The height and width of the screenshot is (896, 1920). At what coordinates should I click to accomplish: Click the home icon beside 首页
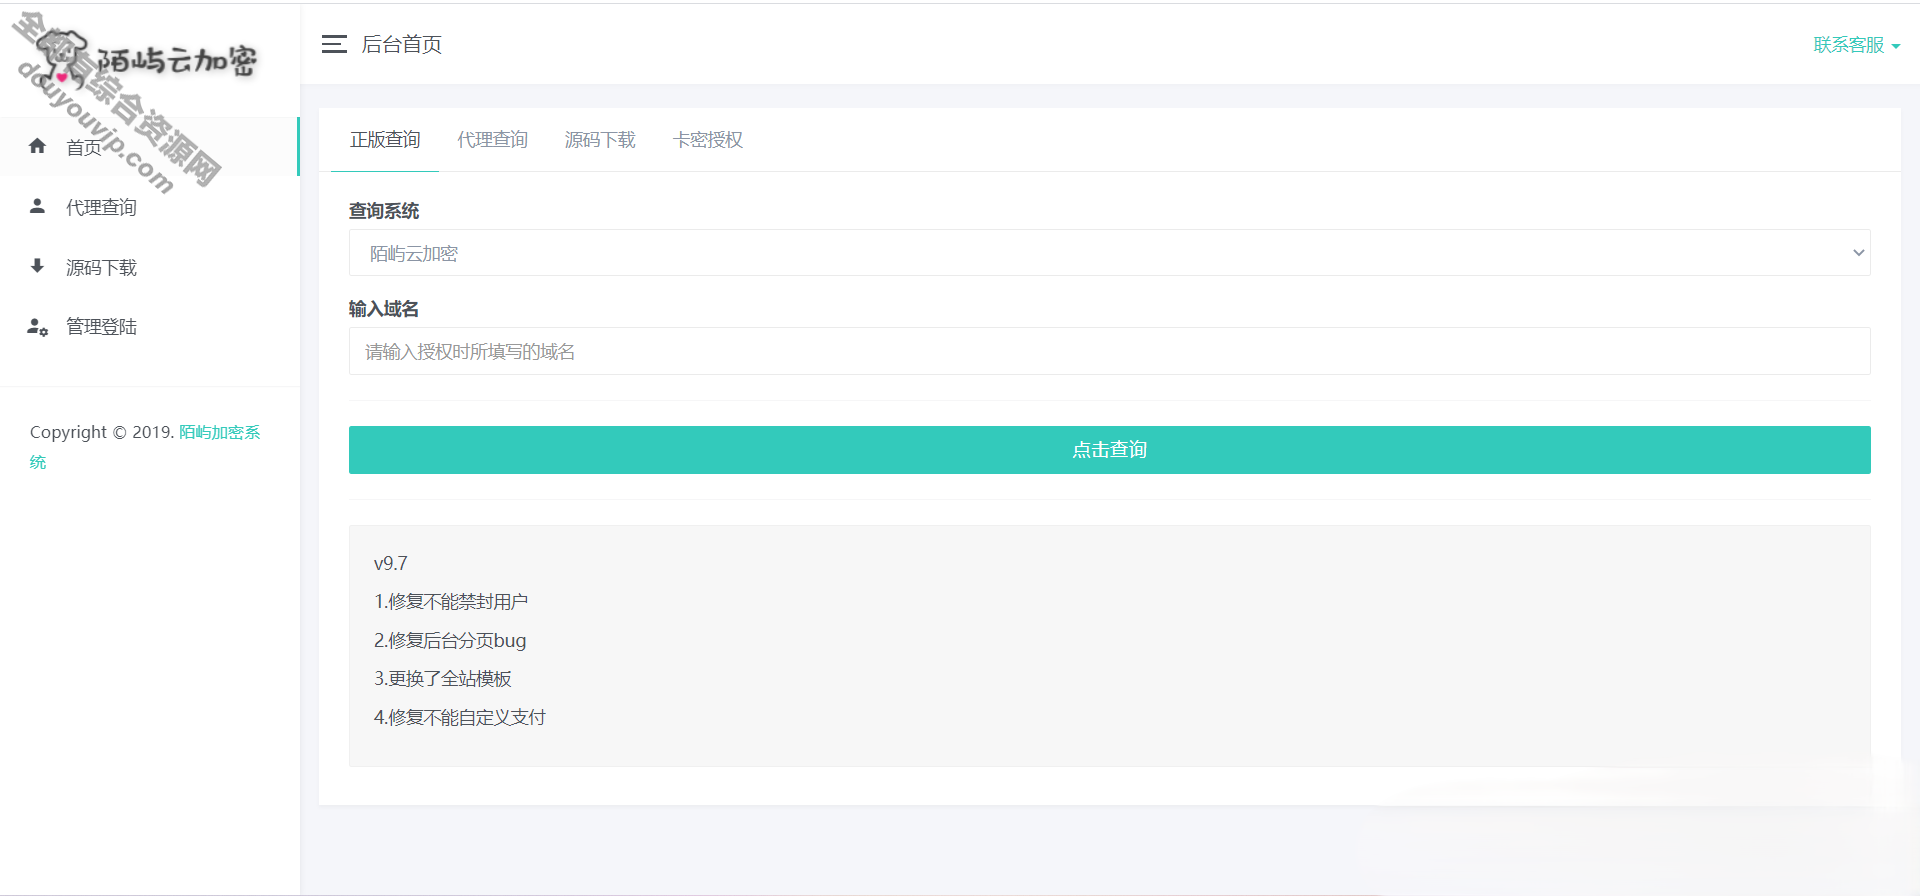[x=38, y=146]
